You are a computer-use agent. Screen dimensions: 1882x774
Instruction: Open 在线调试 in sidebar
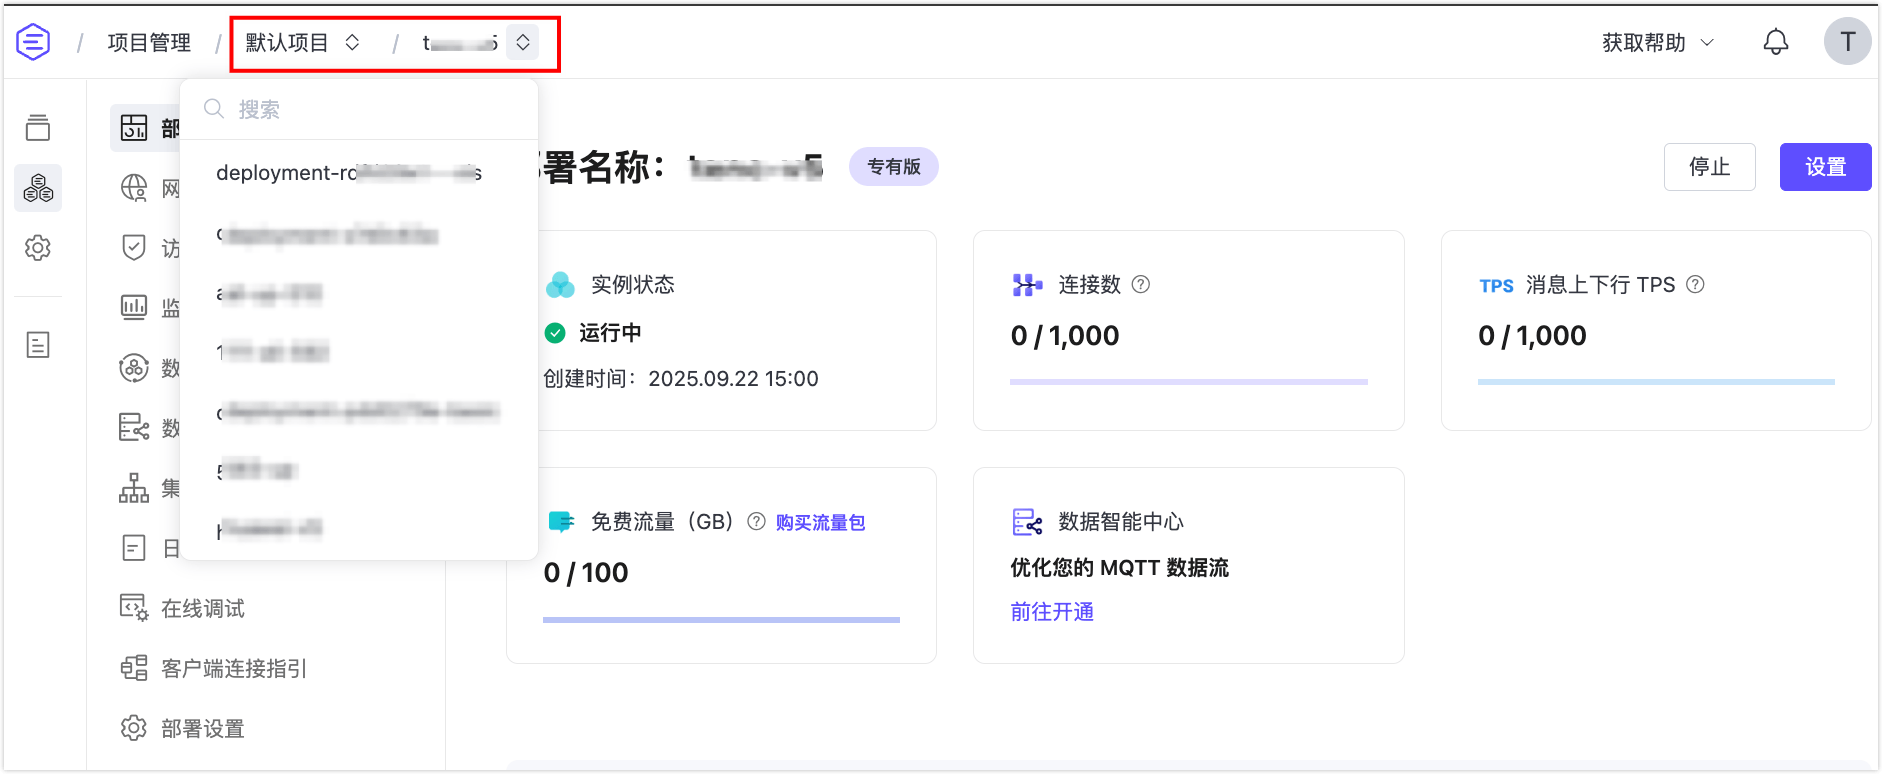[x=202, y=609]
